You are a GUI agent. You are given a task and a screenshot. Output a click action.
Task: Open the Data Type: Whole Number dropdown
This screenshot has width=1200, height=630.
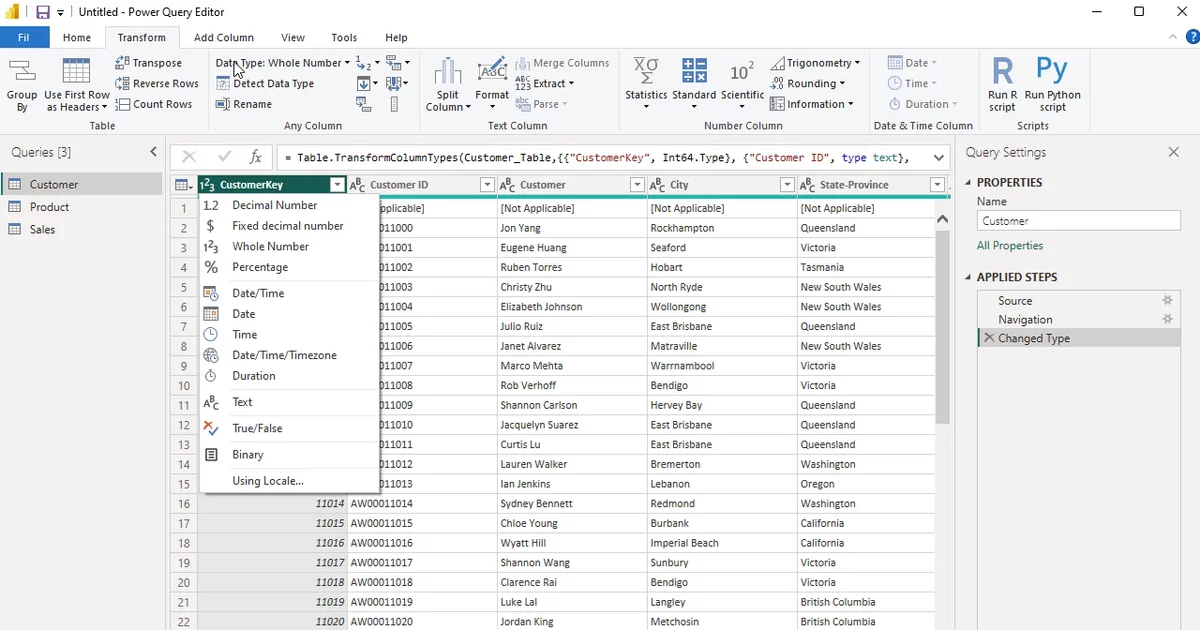(x=283, y=63)
